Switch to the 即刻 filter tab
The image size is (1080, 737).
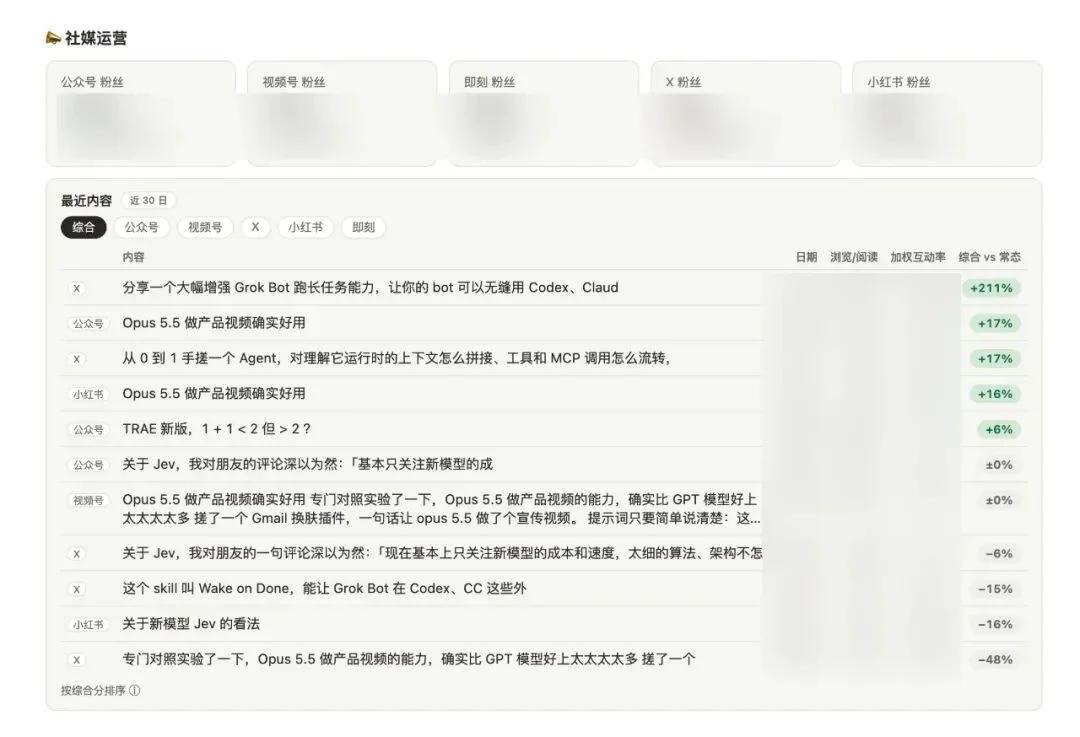pos(363,227)
